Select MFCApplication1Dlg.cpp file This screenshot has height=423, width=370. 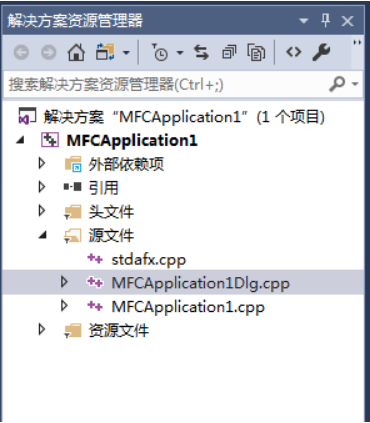click(201, 283)
